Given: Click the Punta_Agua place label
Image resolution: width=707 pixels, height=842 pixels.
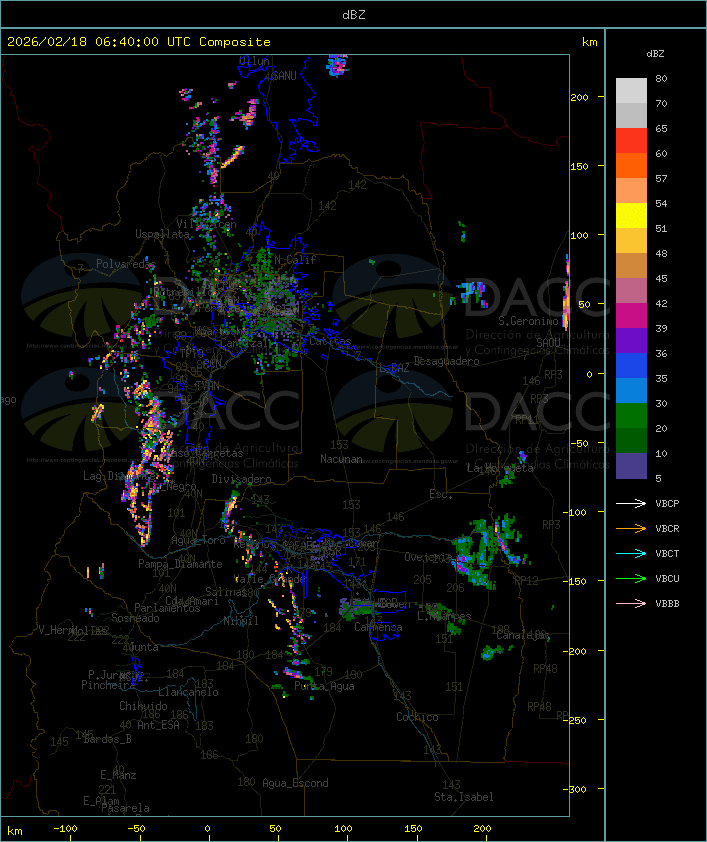Looking at the screenshot, I should [324, 686].
